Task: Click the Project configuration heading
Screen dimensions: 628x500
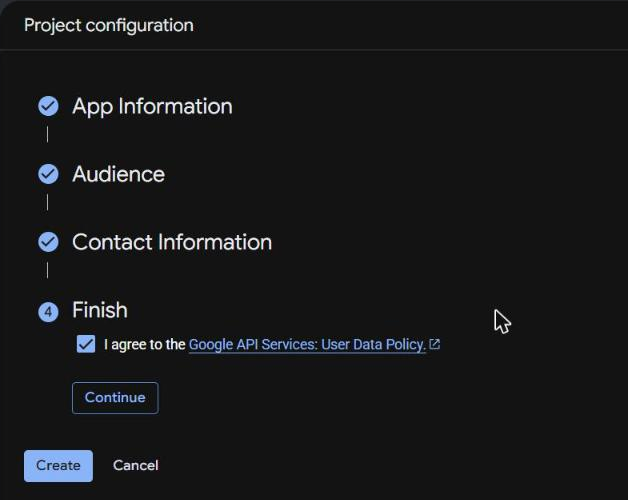Action: point(109,26)
